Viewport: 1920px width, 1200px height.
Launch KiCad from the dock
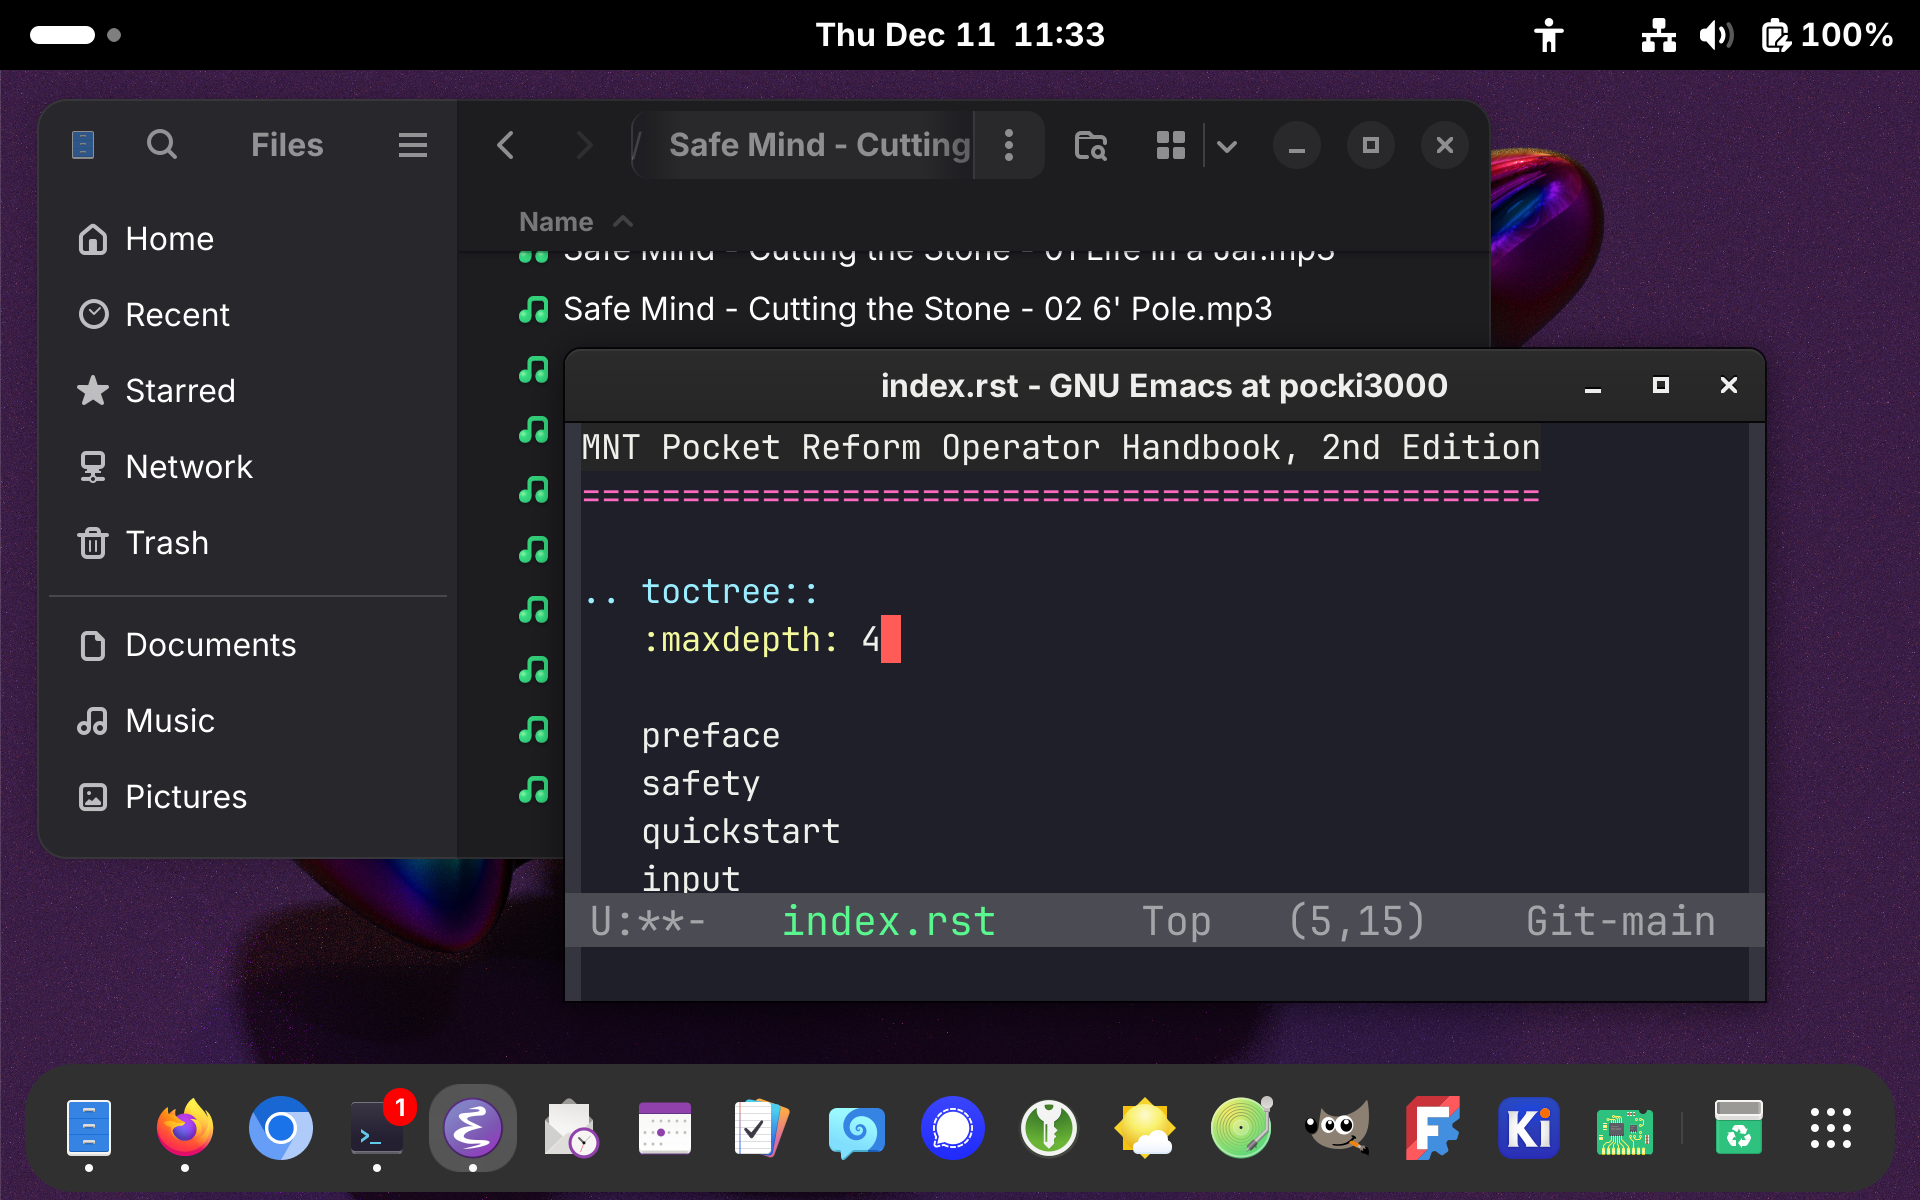coord(1528,1128)
